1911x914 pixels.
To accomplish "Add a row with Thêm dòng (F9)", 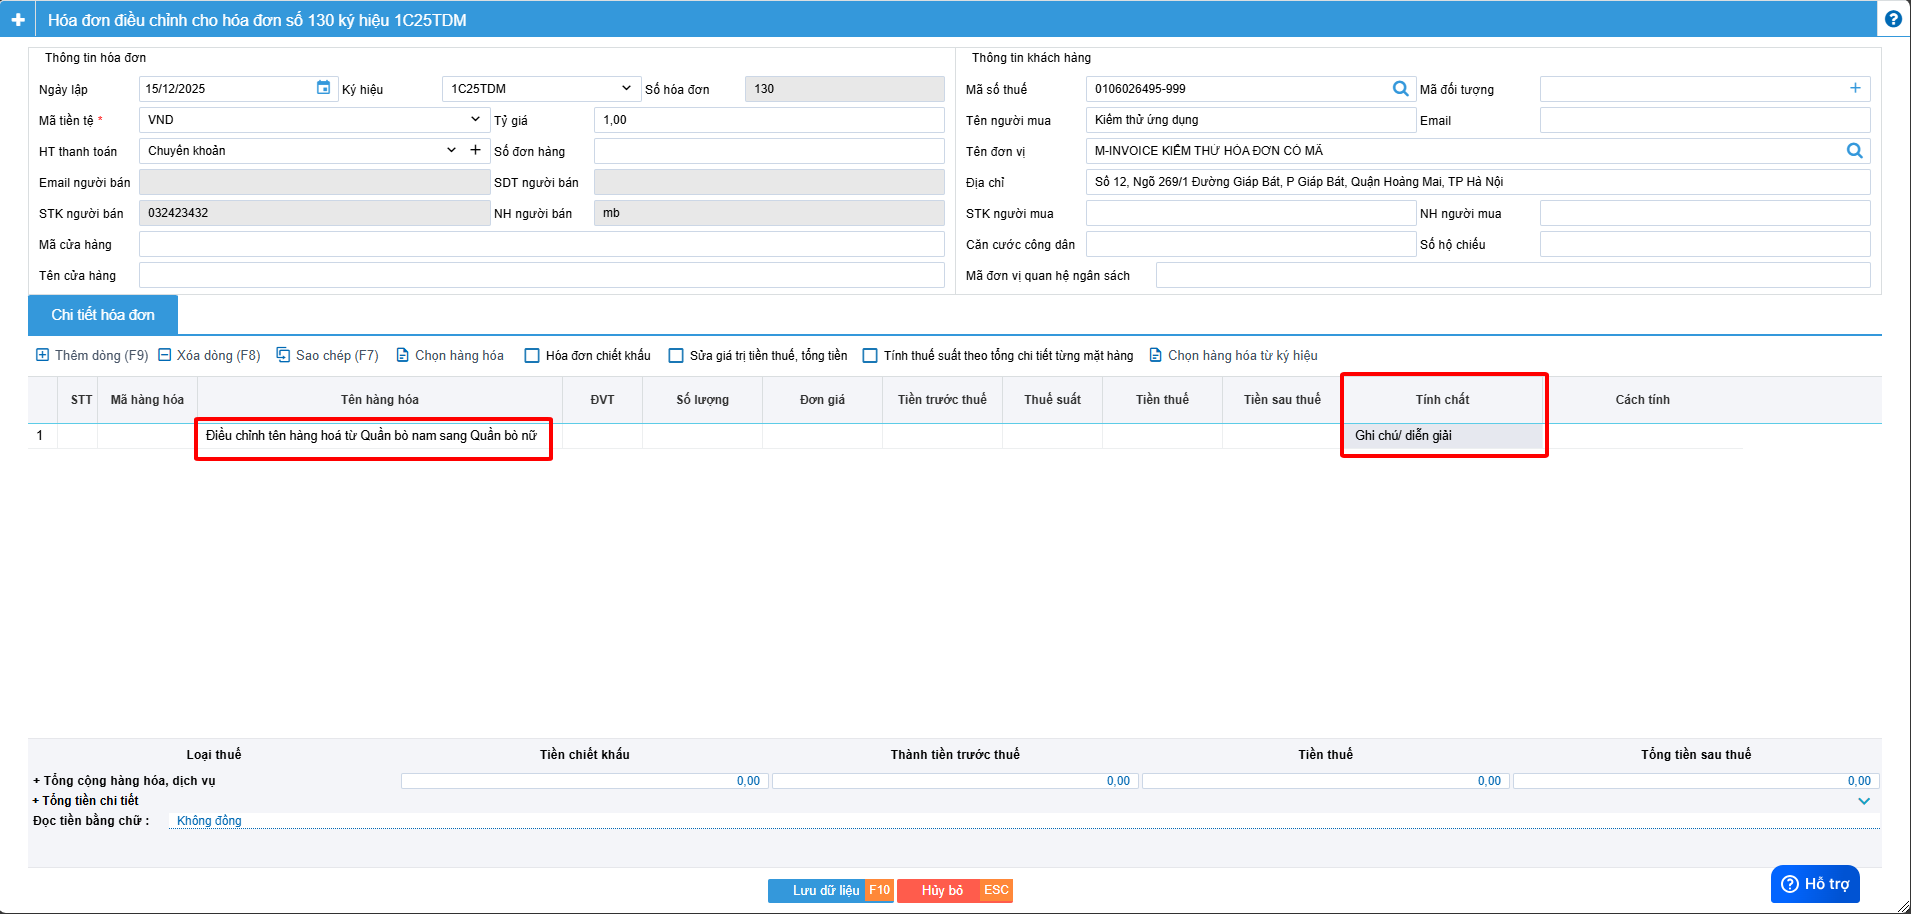I will [92, 355].
